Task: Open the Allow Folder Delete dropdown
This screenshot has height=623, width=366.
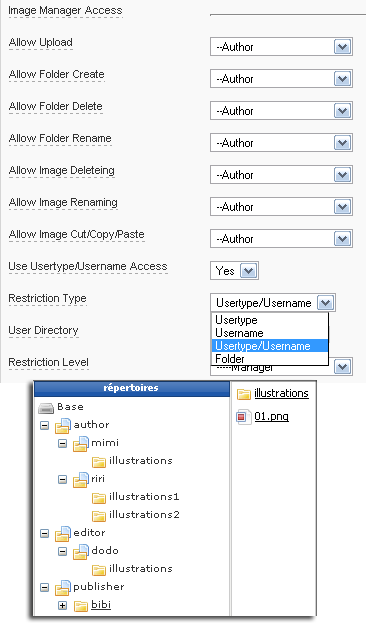Action: tap(281, 111)
